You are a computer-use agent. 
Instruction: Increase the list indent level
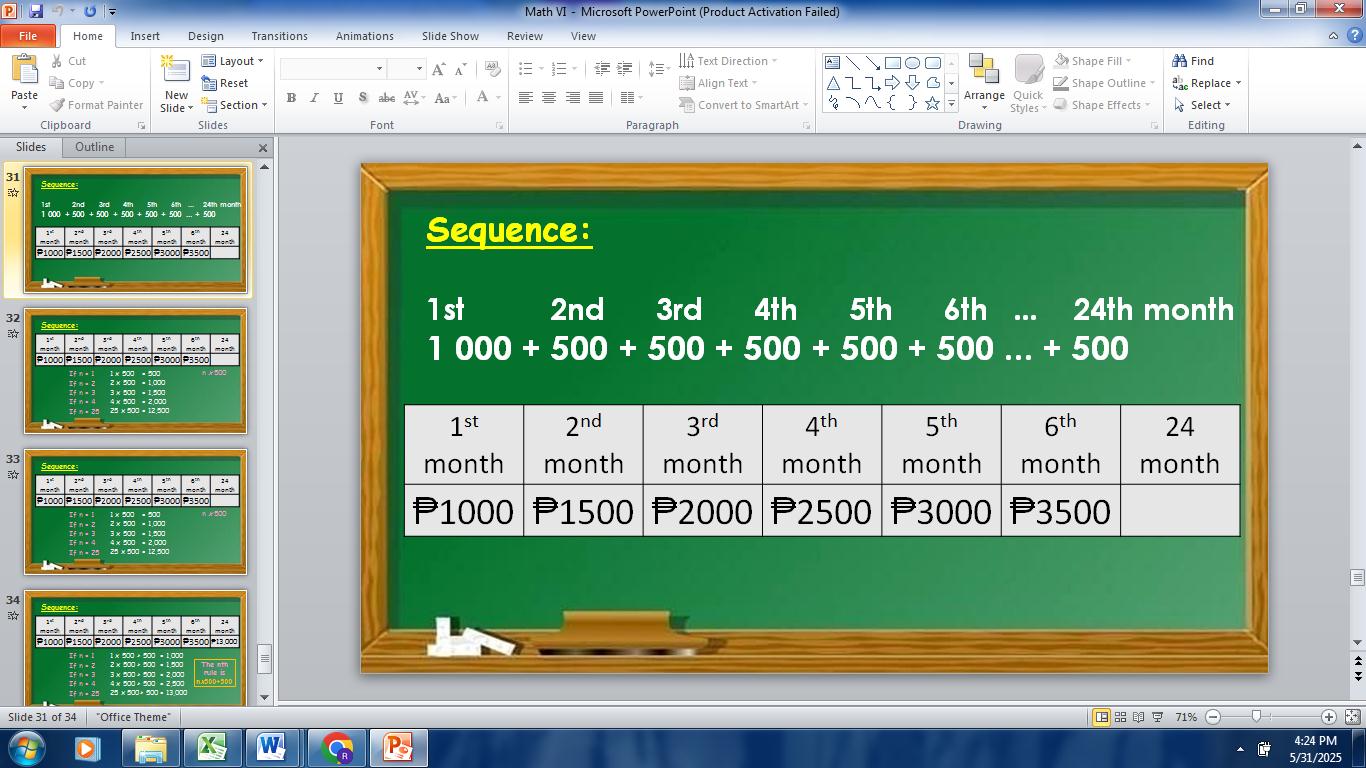click(625, 69)
